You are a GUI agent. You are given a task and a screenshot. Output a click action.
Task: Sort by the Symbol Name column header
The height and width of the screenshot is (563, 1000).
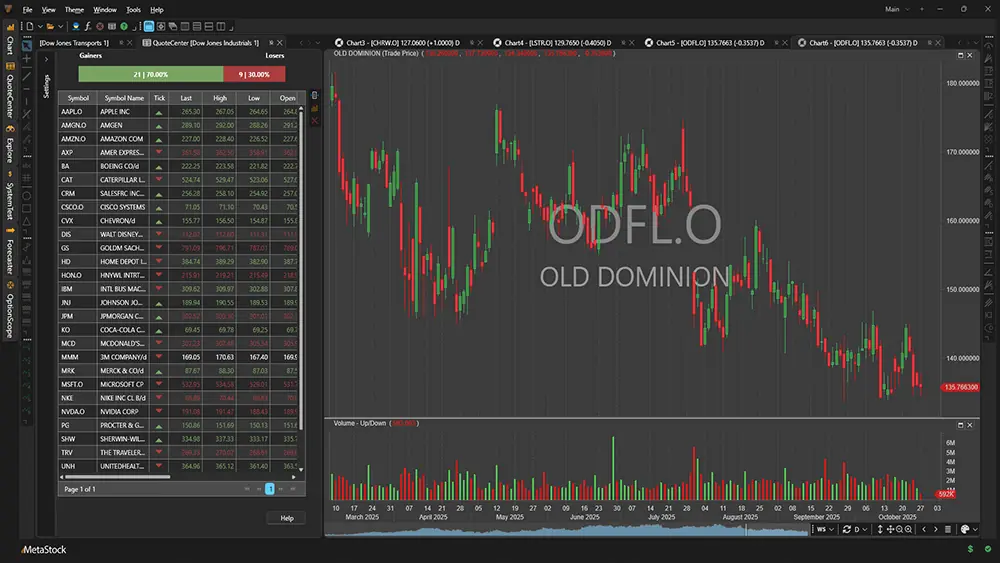point(122,98)
